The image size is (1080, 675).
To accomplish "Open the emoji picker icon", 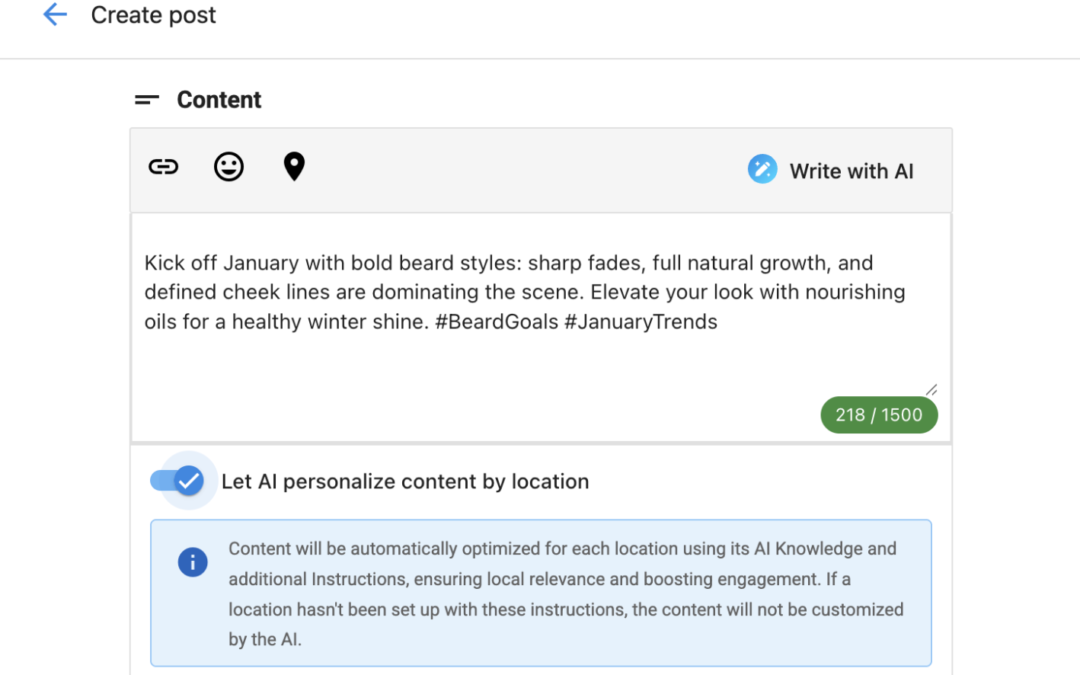I will (228, 166).
